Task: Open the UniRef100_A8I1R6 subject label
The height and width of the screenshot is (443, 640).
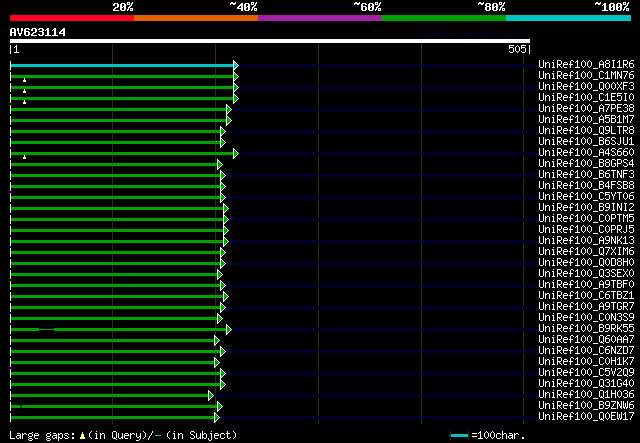Action: (x=586, y=65)
